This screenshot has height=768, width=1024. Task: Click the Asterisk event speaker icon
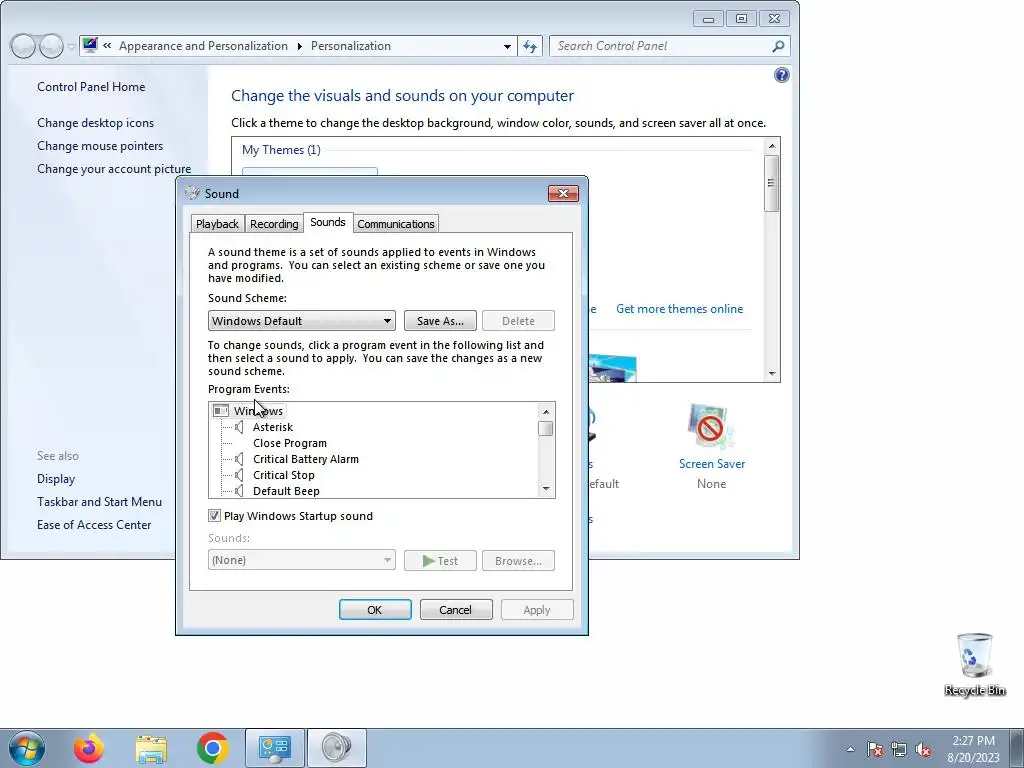240,427
